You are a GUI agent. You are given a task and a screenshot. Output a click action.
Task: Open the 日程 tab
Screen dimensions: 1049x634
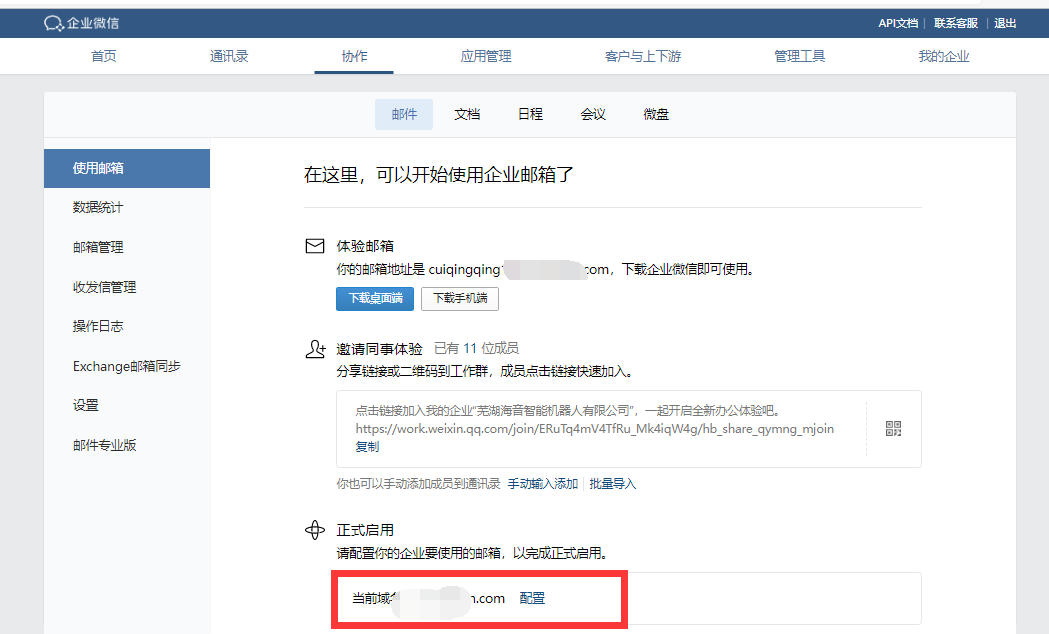coord(530,114)
